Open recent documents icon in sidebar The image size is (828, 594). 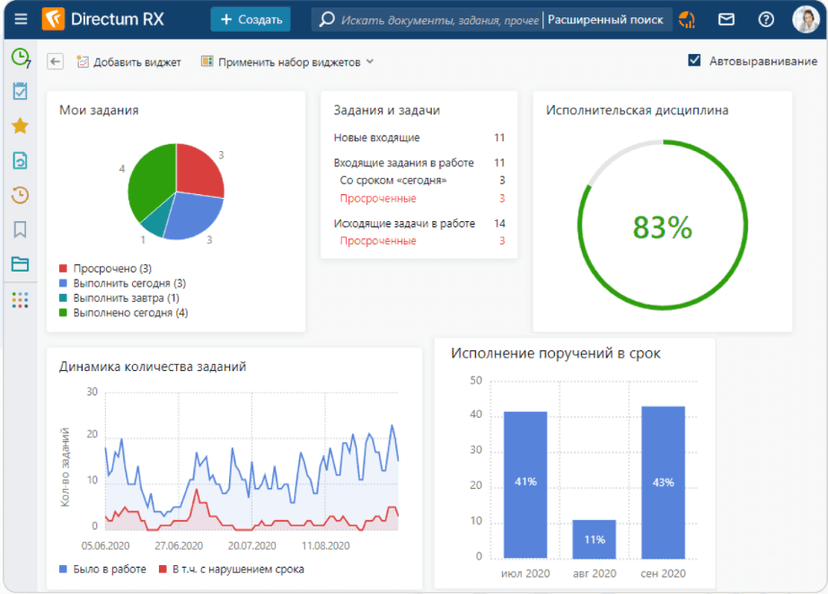pos(19,160)
